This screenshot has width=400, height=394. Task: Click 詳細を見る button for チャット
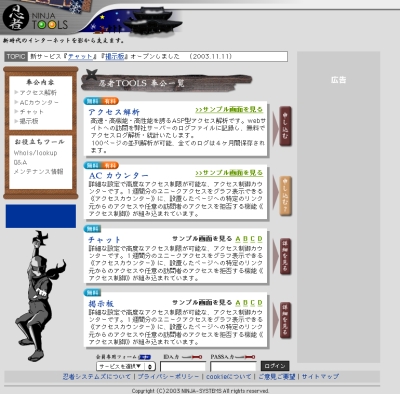click(x=285, y=256)
